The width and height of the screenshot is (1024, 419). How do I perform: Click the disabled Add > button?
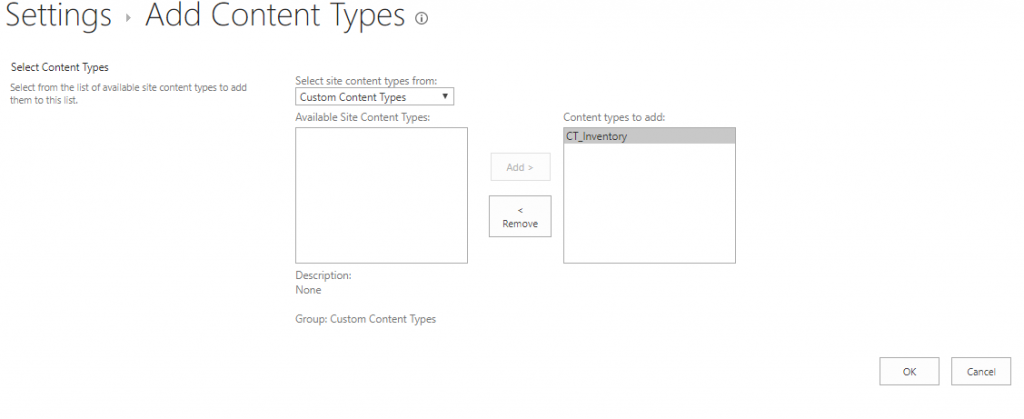click(x=520, y=167)
